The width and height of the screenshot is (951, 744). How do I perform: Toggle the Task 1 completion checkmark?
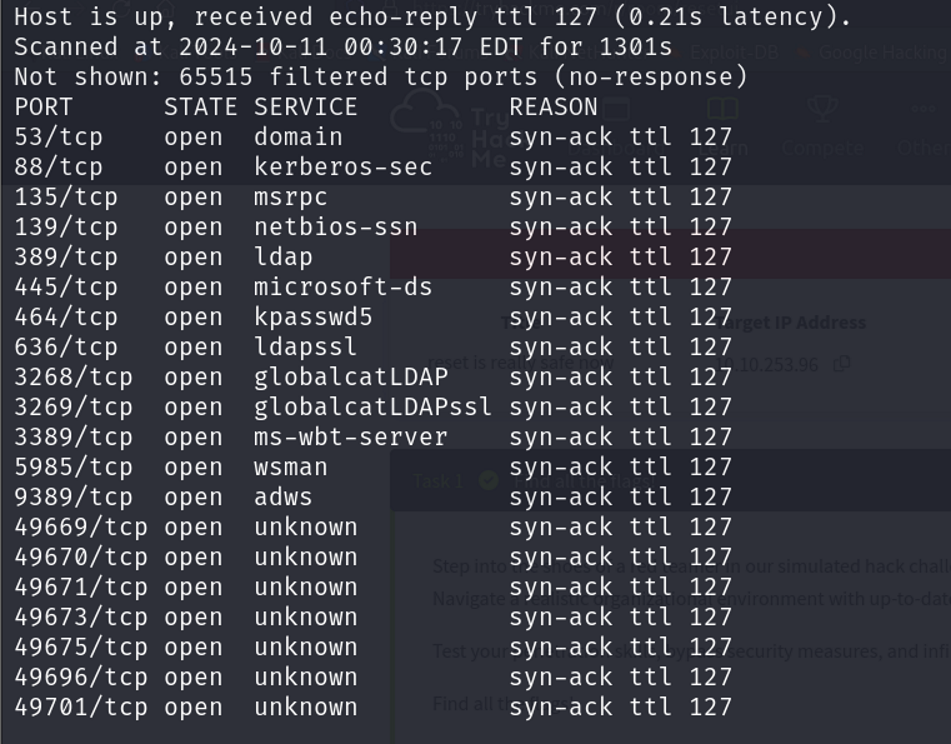[487, 482]
